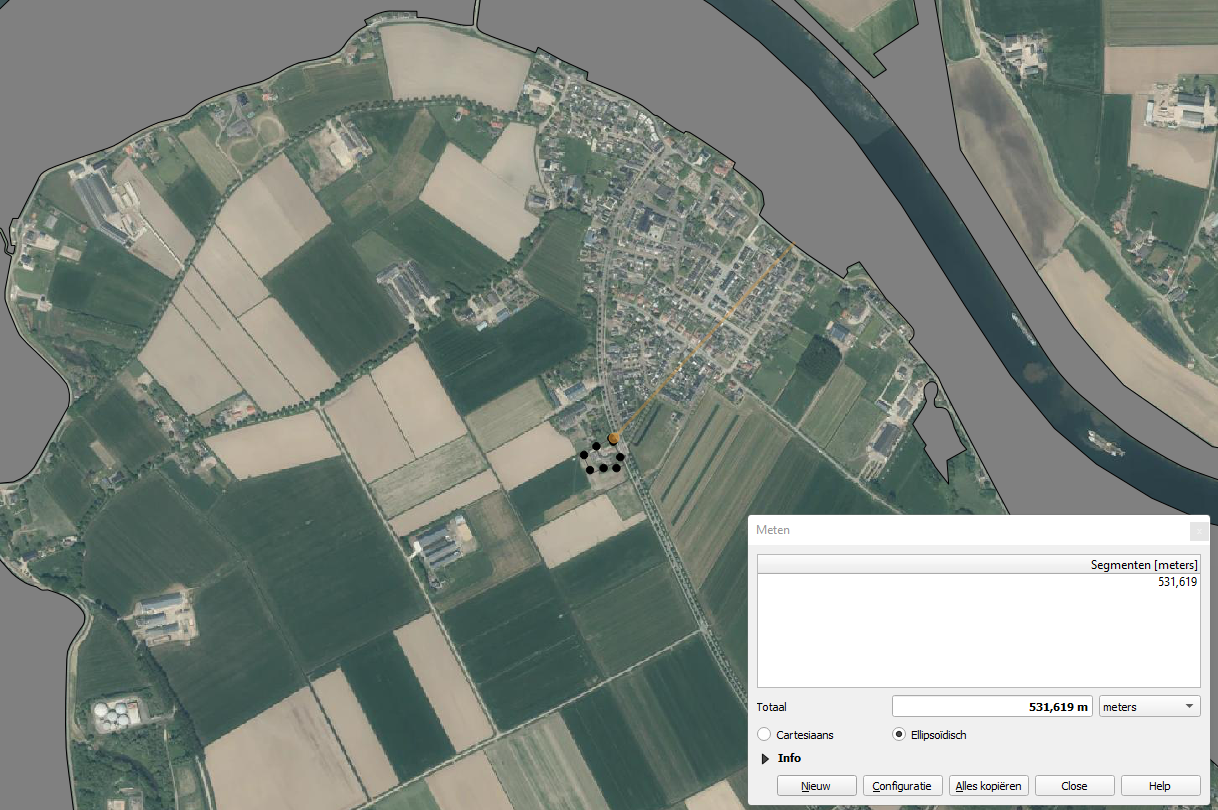Select the 531,619 segment row
The image size is (1218, 810).
click(978, 582)
